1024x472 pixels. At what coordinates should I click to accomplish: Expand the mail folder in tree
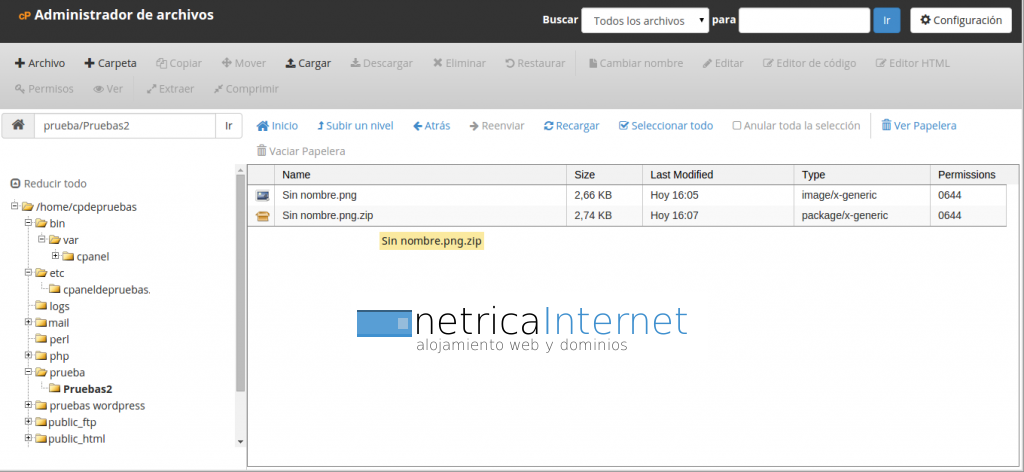tap(28, 323)
